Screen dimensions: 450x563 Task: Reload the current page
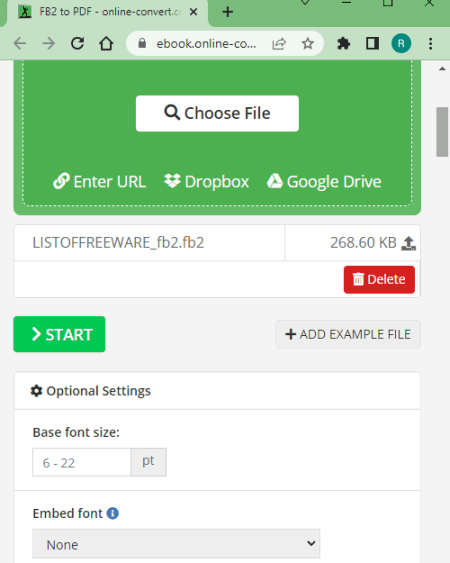[77, 44]
